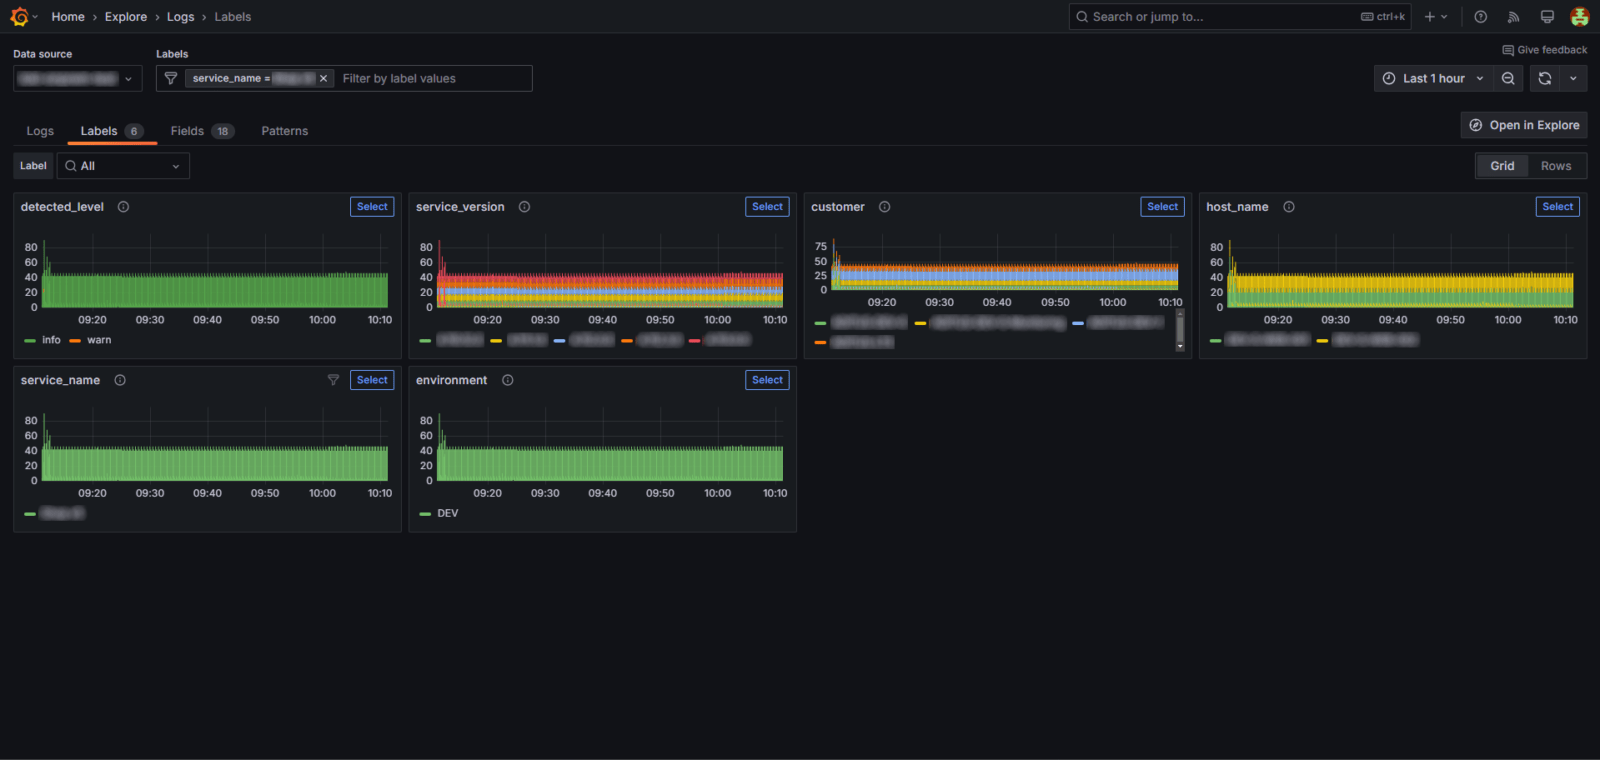The image size is (1600, 760).
Task: Switch to the Logs tab
Action: pyautogui.click(x=40, y=131)
